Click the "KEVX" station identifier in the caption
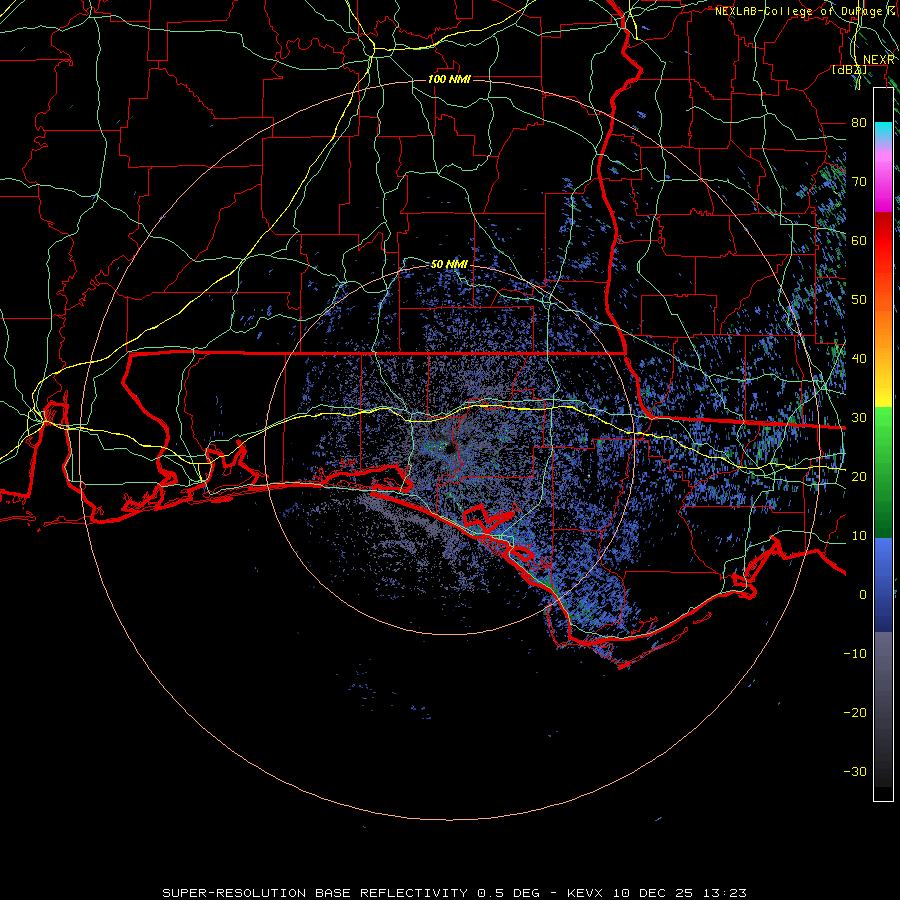Screen dimensions: 900x900 pyautogui.click(x=587, y=893)
